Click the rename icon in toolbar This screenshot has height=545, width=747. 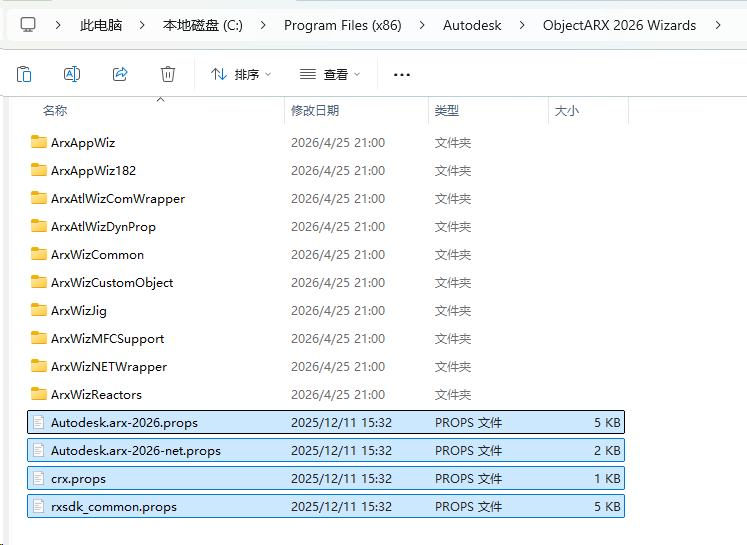[x=72, y=74]
